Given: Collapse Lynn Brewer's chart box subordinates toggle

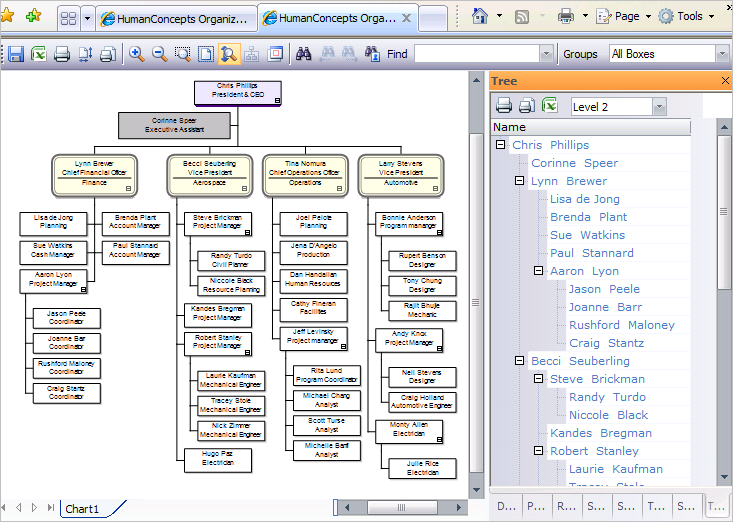Looking at the screenshot, I should click(x=129, y=189).
